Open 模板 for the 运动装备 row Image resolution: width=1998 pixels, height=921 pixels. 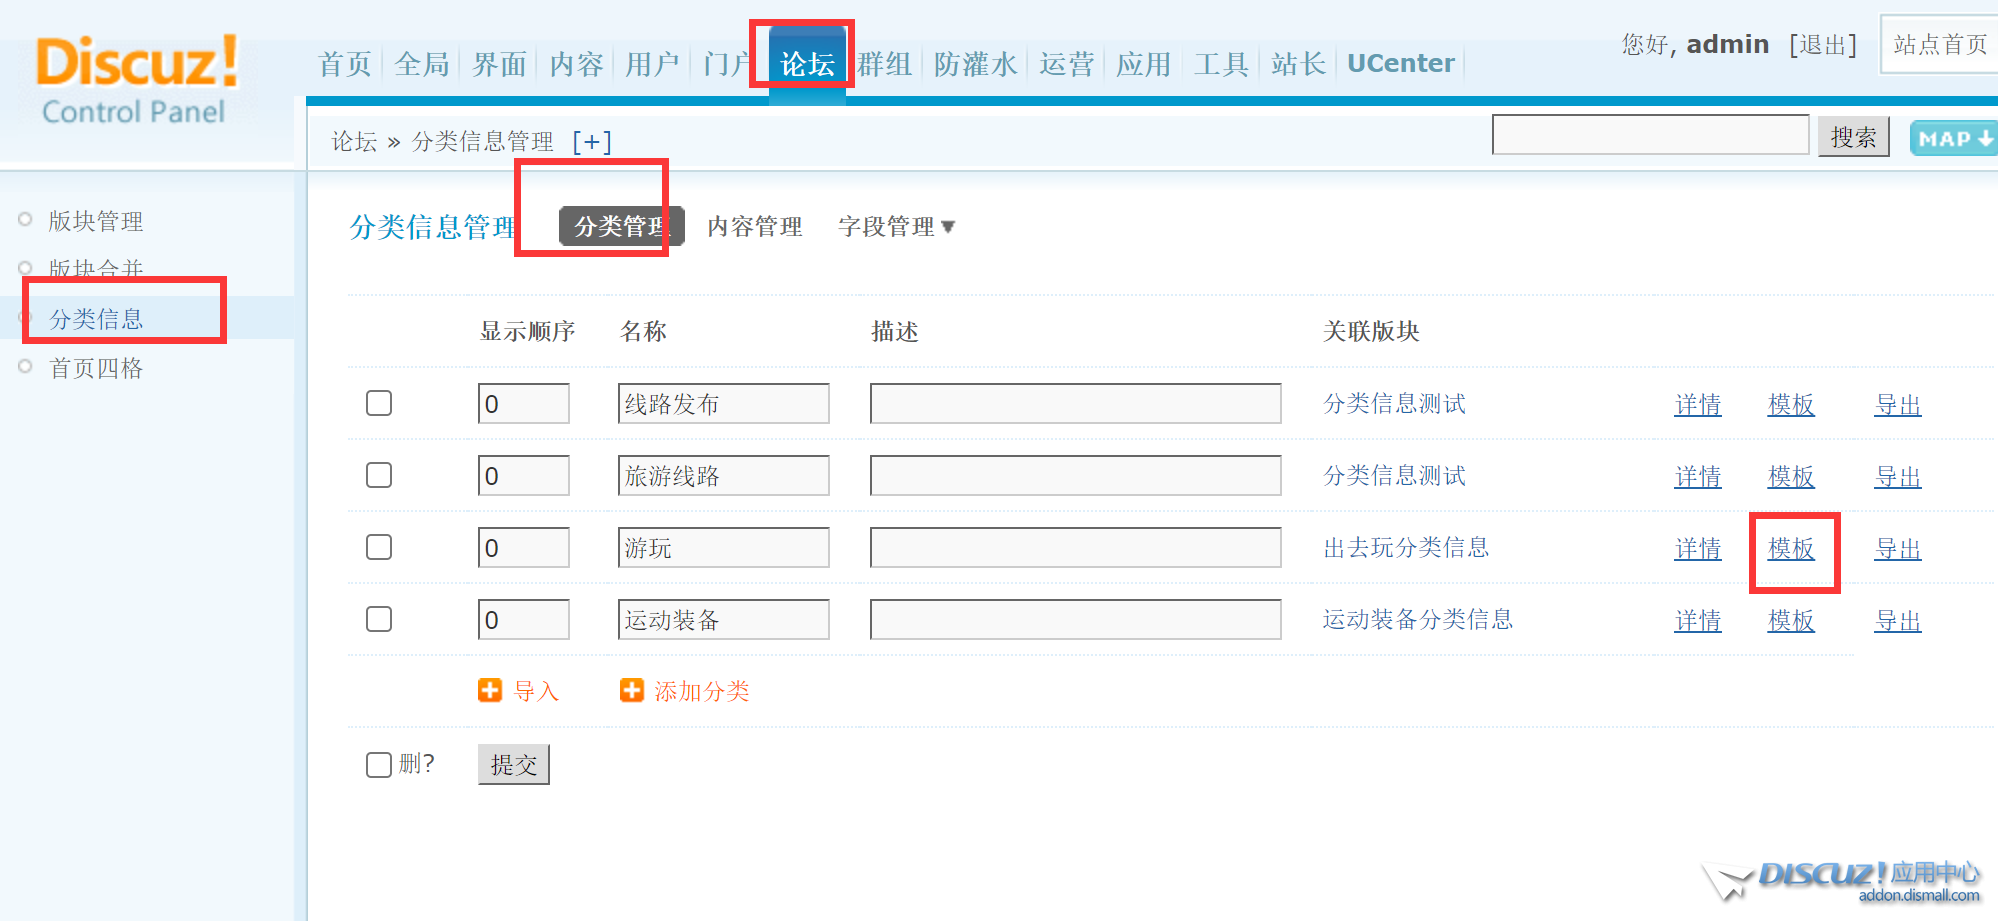tap(1791, 621)
